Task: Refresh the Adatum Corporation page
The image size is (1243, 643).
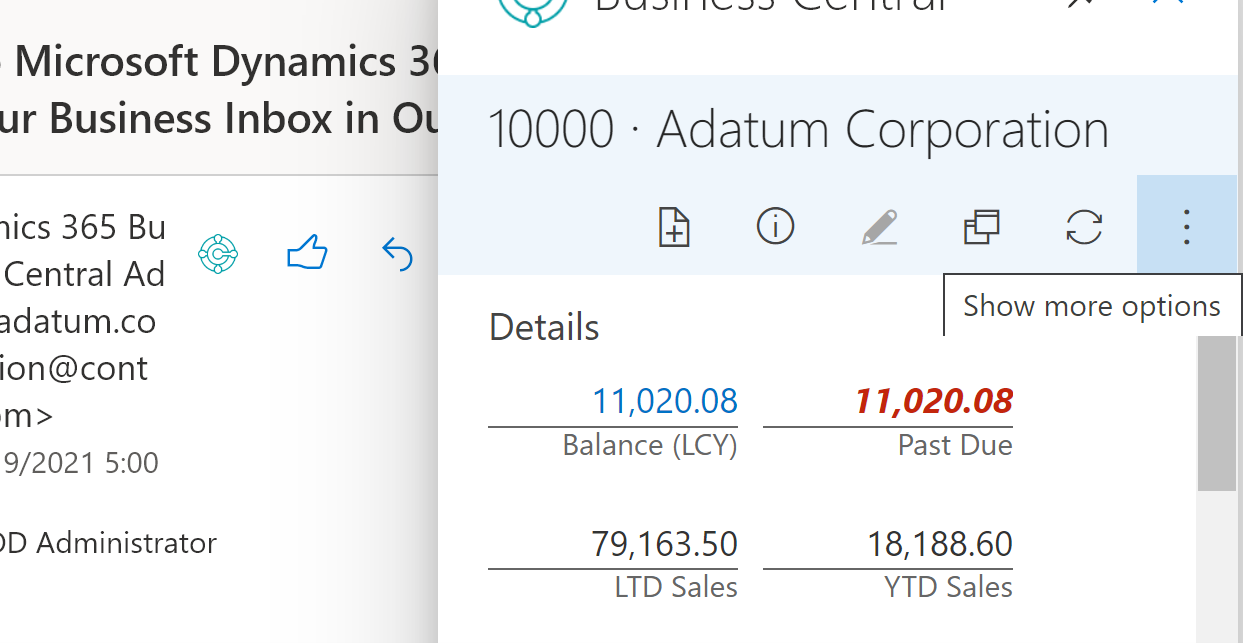Action: click(1084, 227)
